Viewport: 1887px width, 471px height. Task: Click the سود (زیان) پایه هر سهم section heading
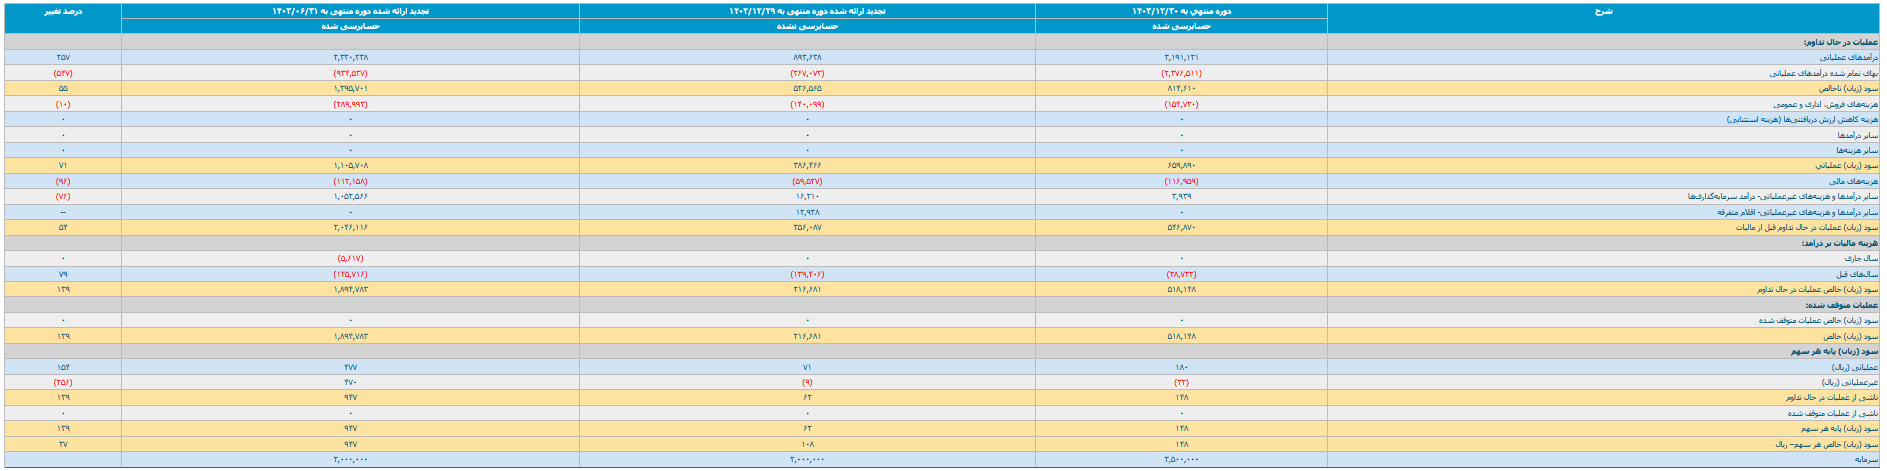point(1834,351)
